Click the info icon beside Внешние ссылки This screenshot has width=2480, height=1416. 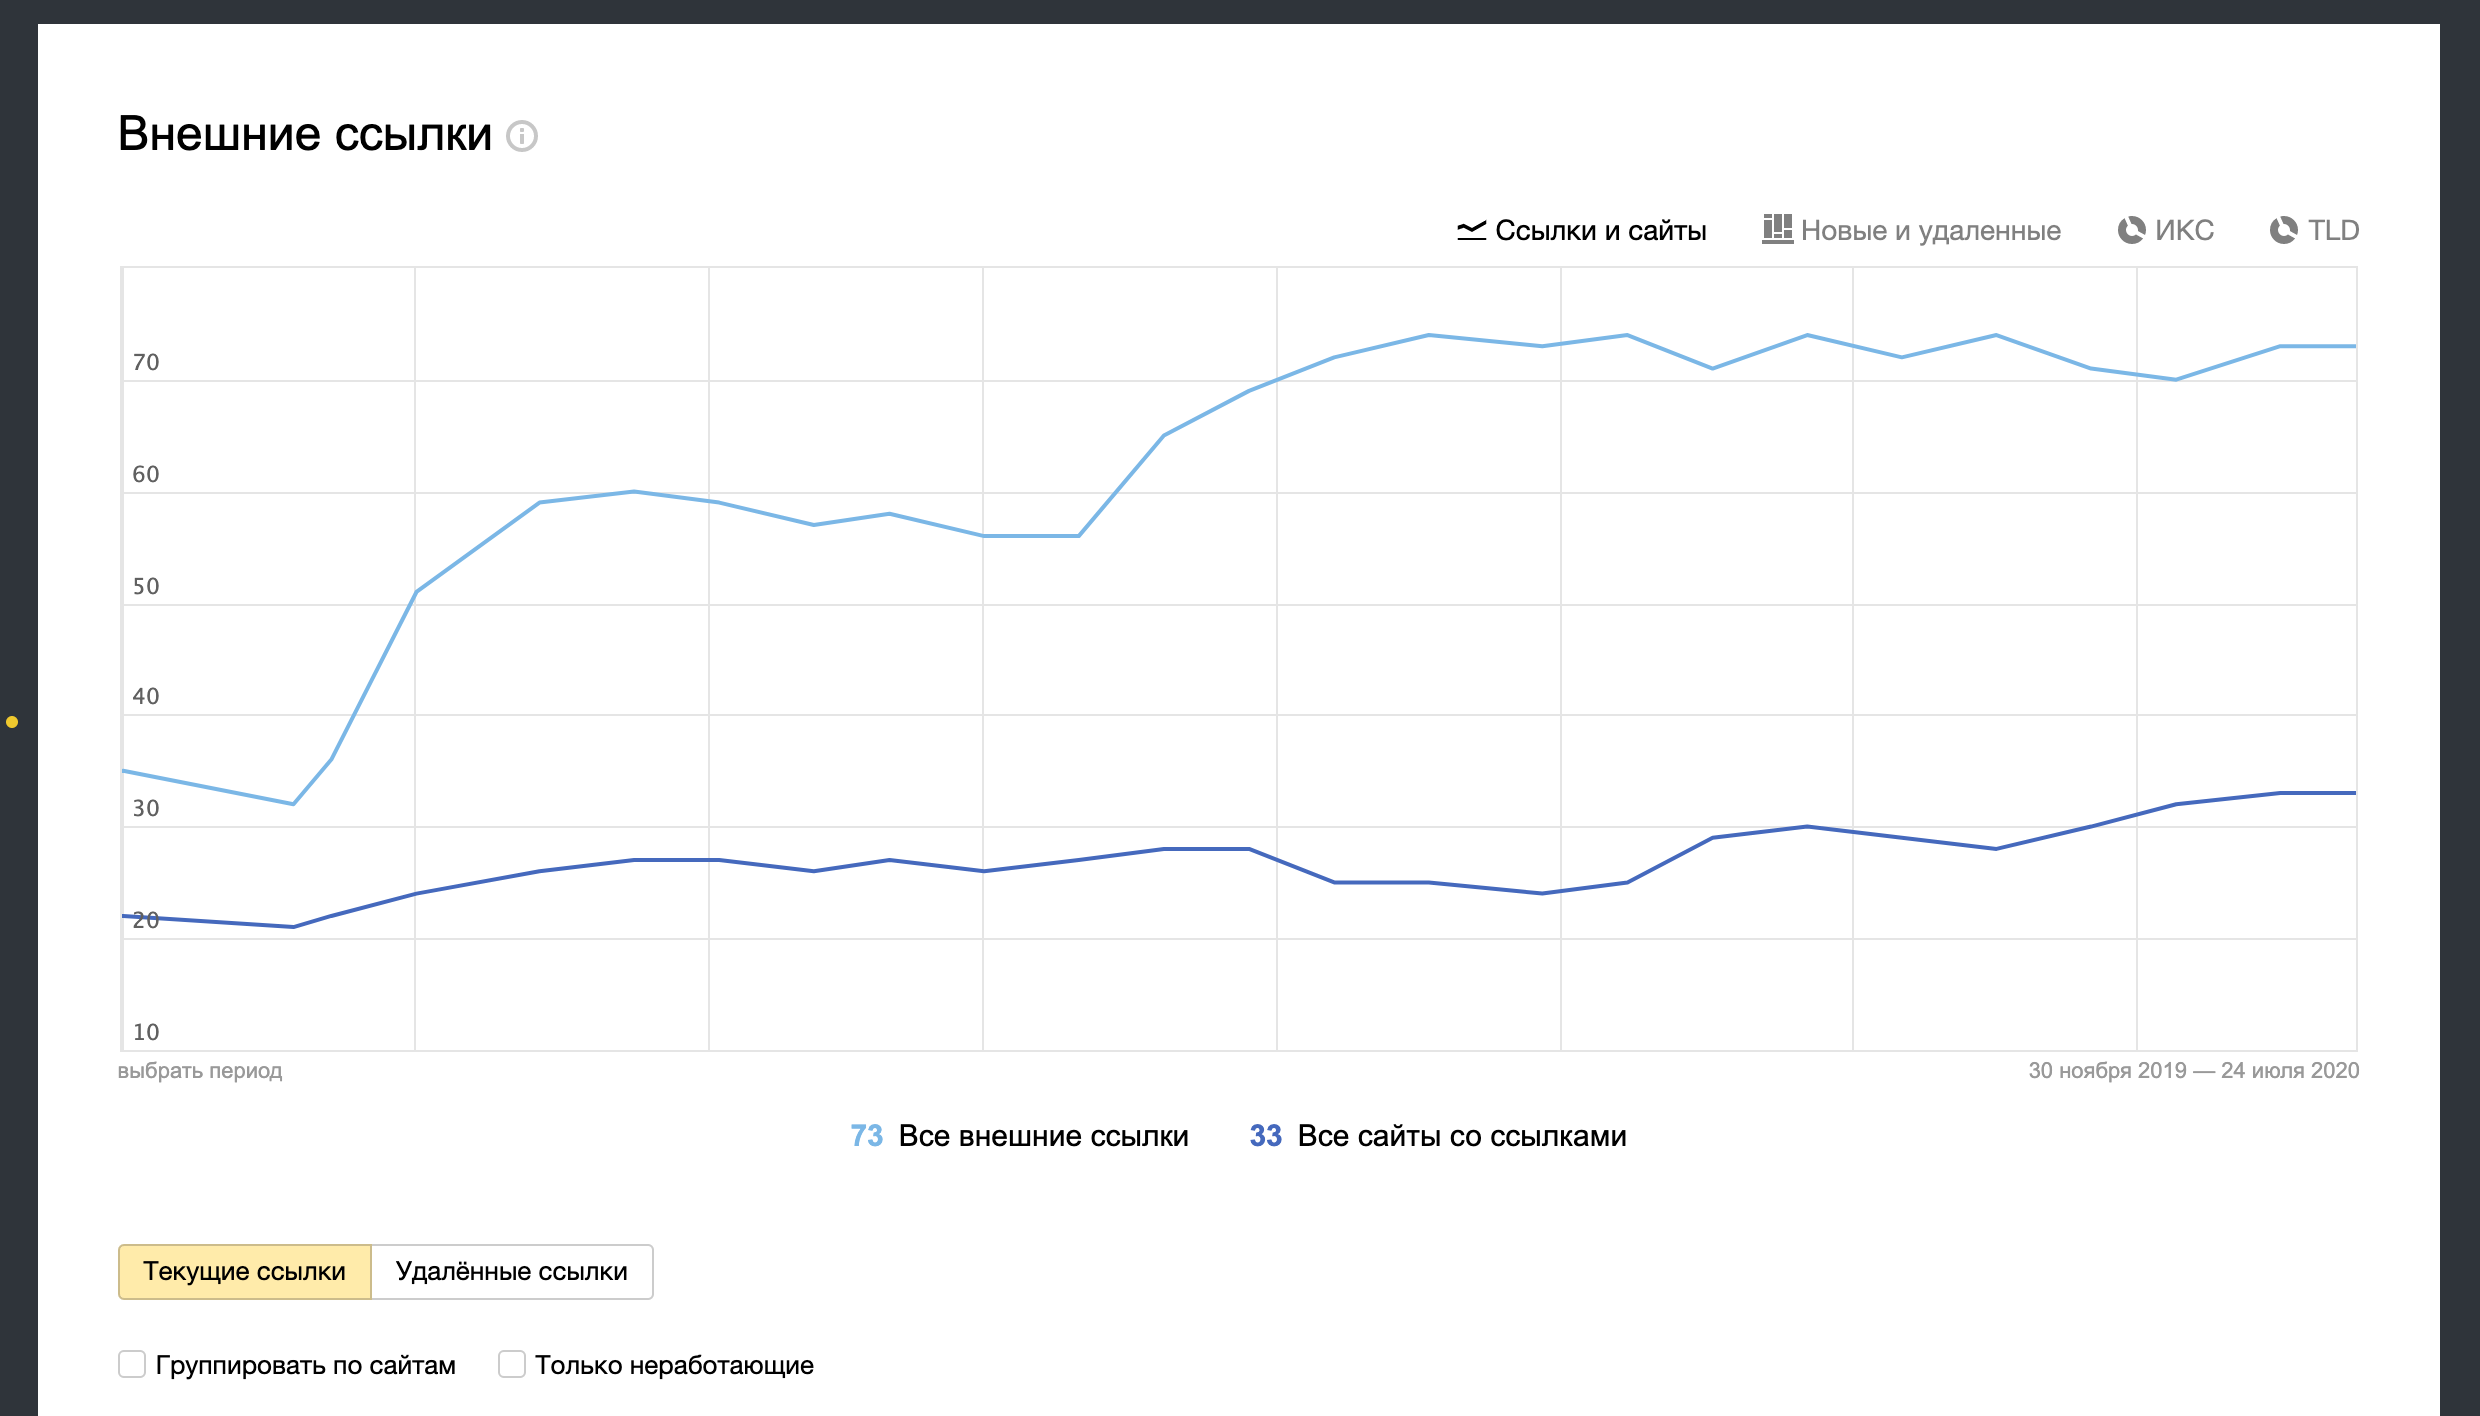tap(522, 136)
